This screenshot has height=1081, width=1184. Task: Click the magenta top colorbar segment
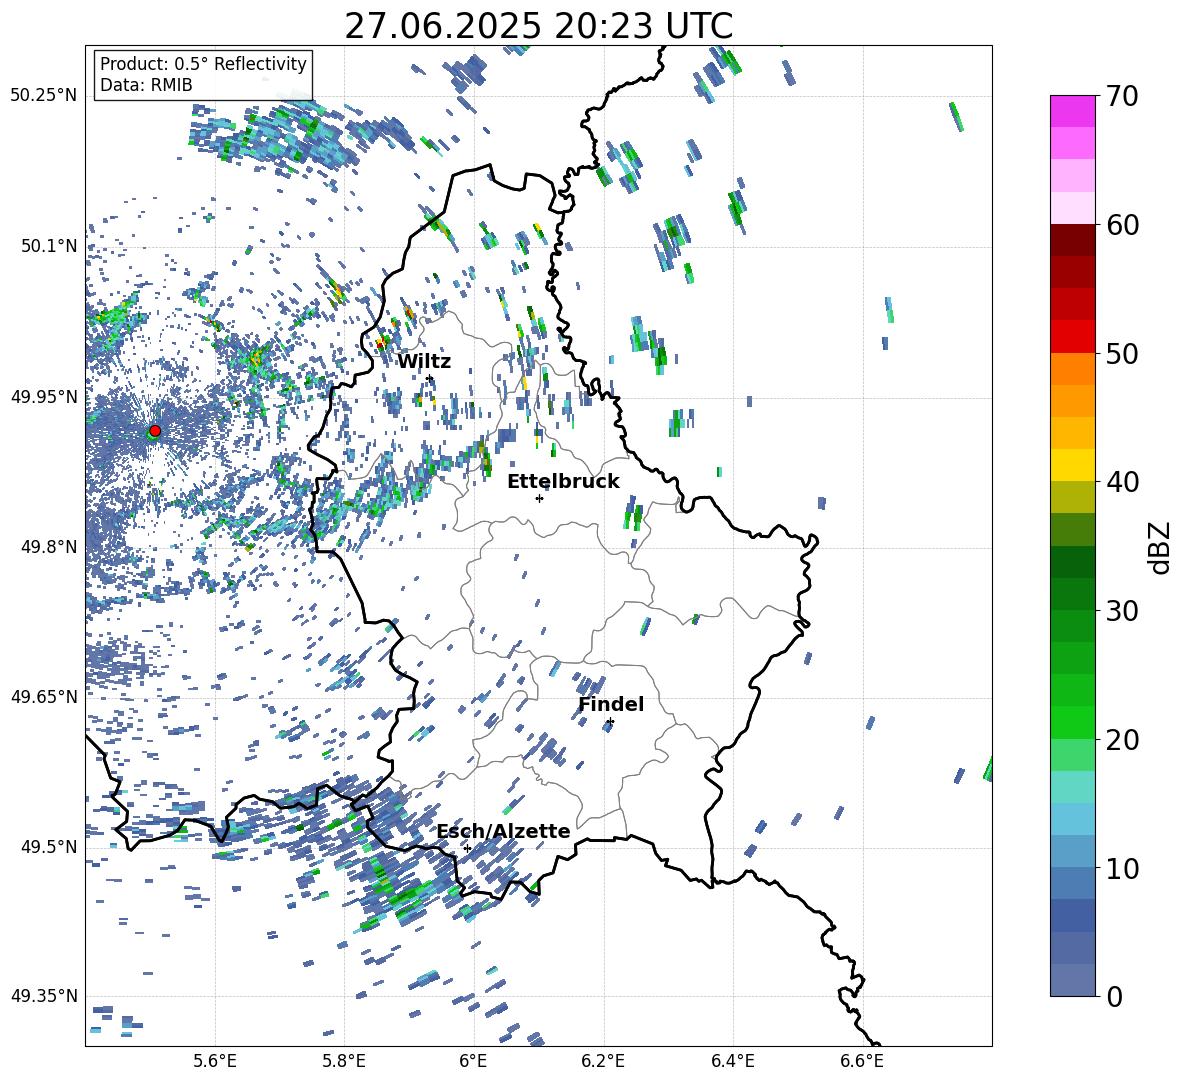tap(1072, 111)
